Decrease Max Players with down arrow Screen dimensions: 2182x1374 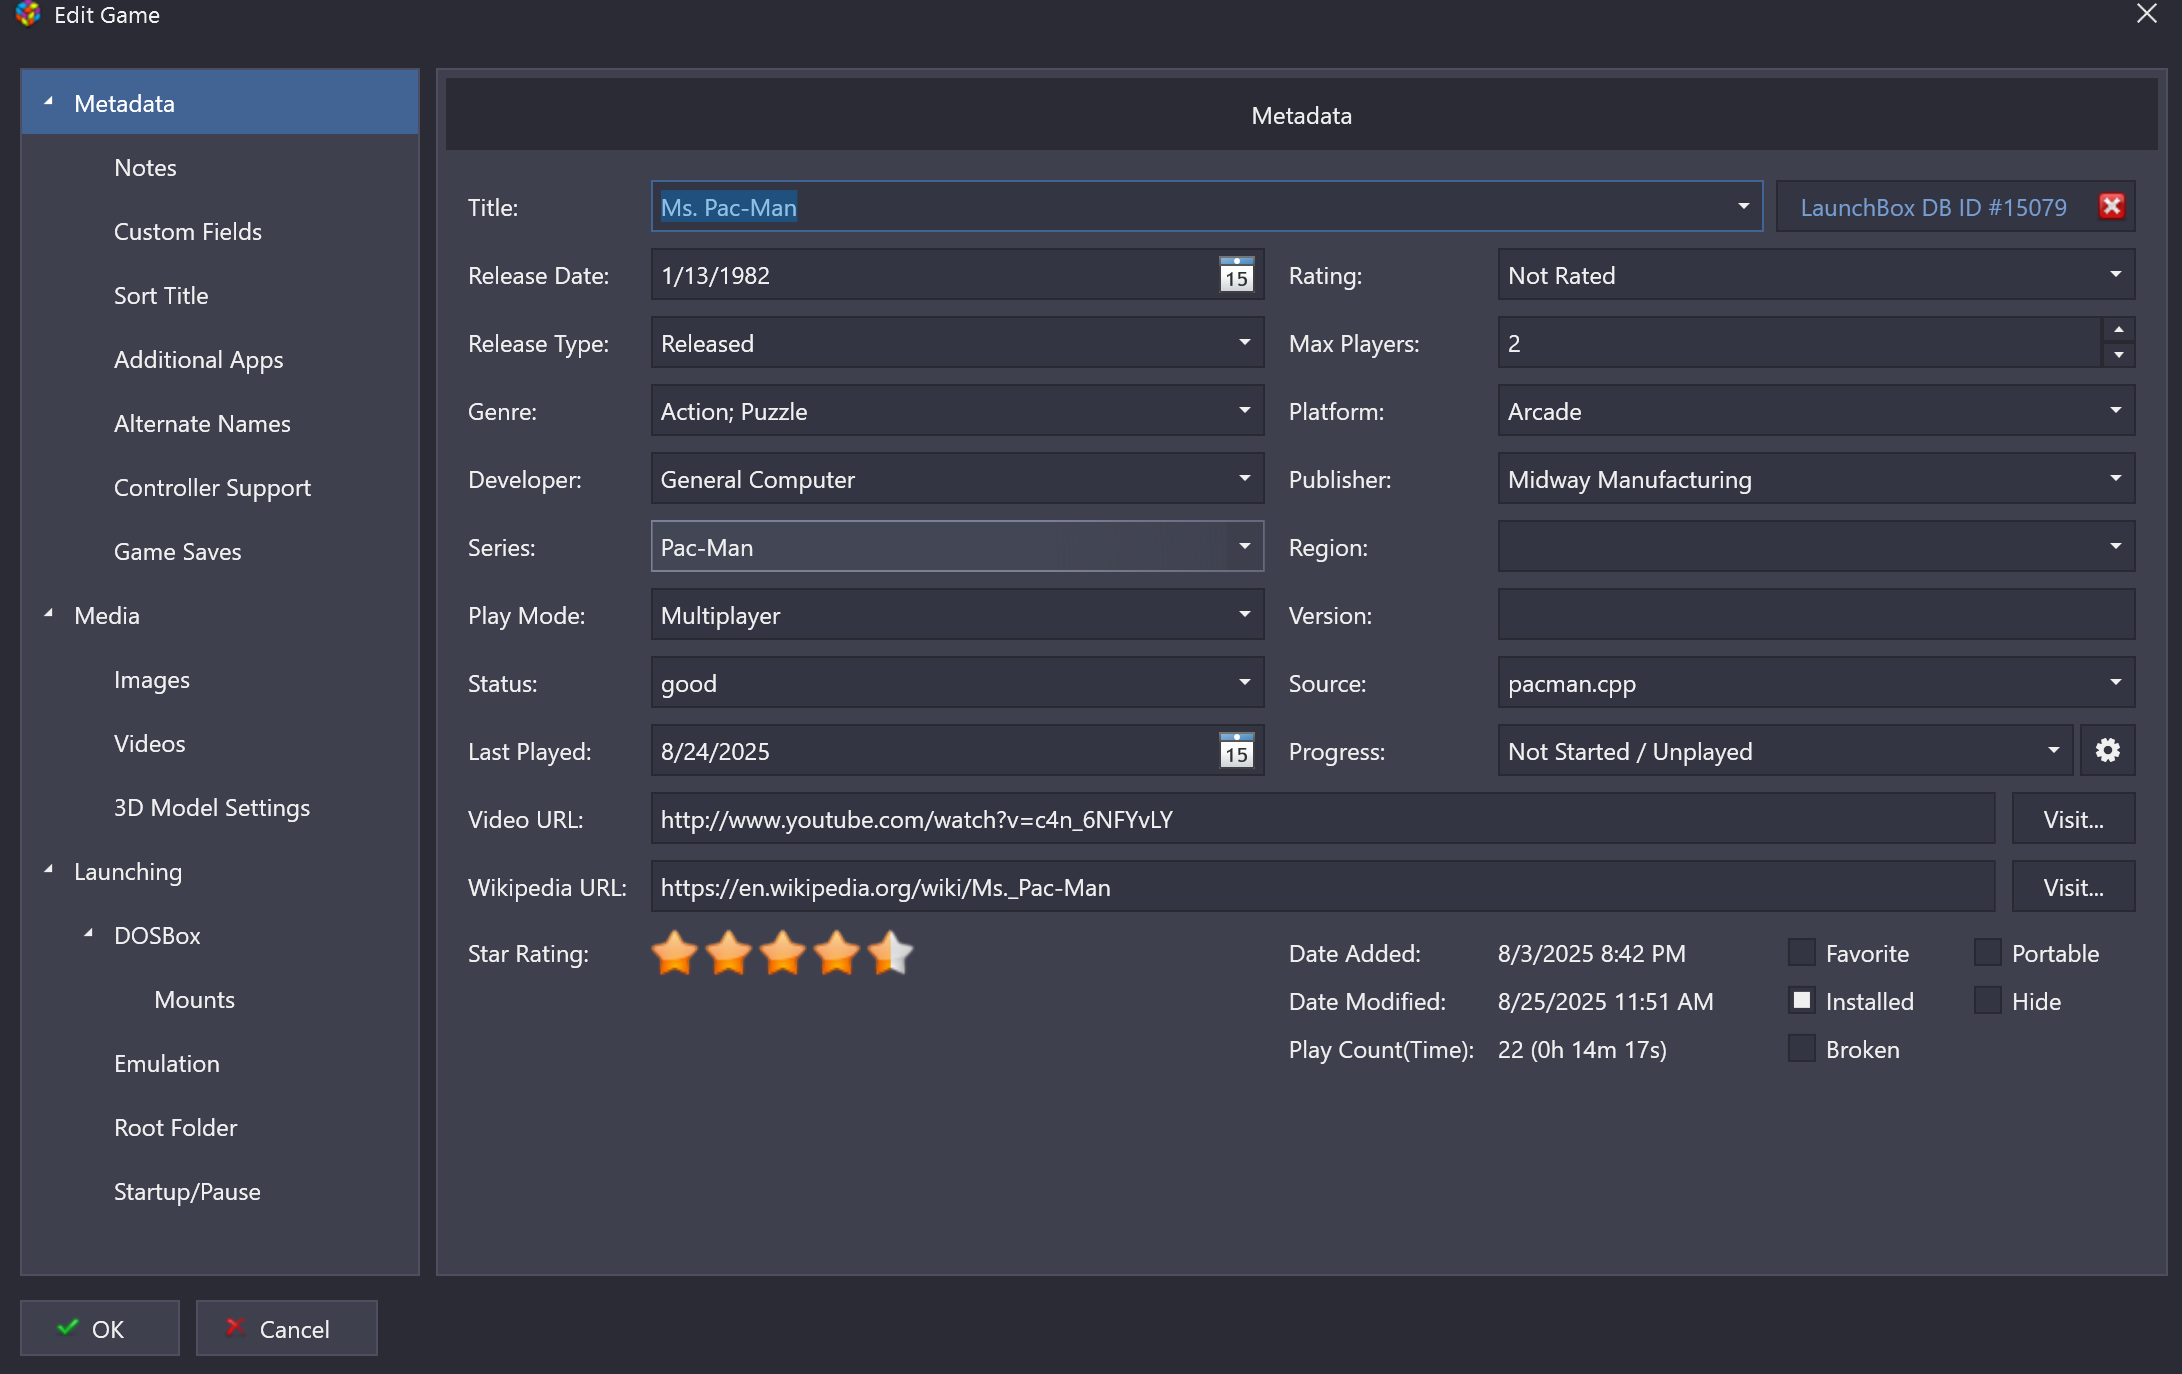point(2119,356)
